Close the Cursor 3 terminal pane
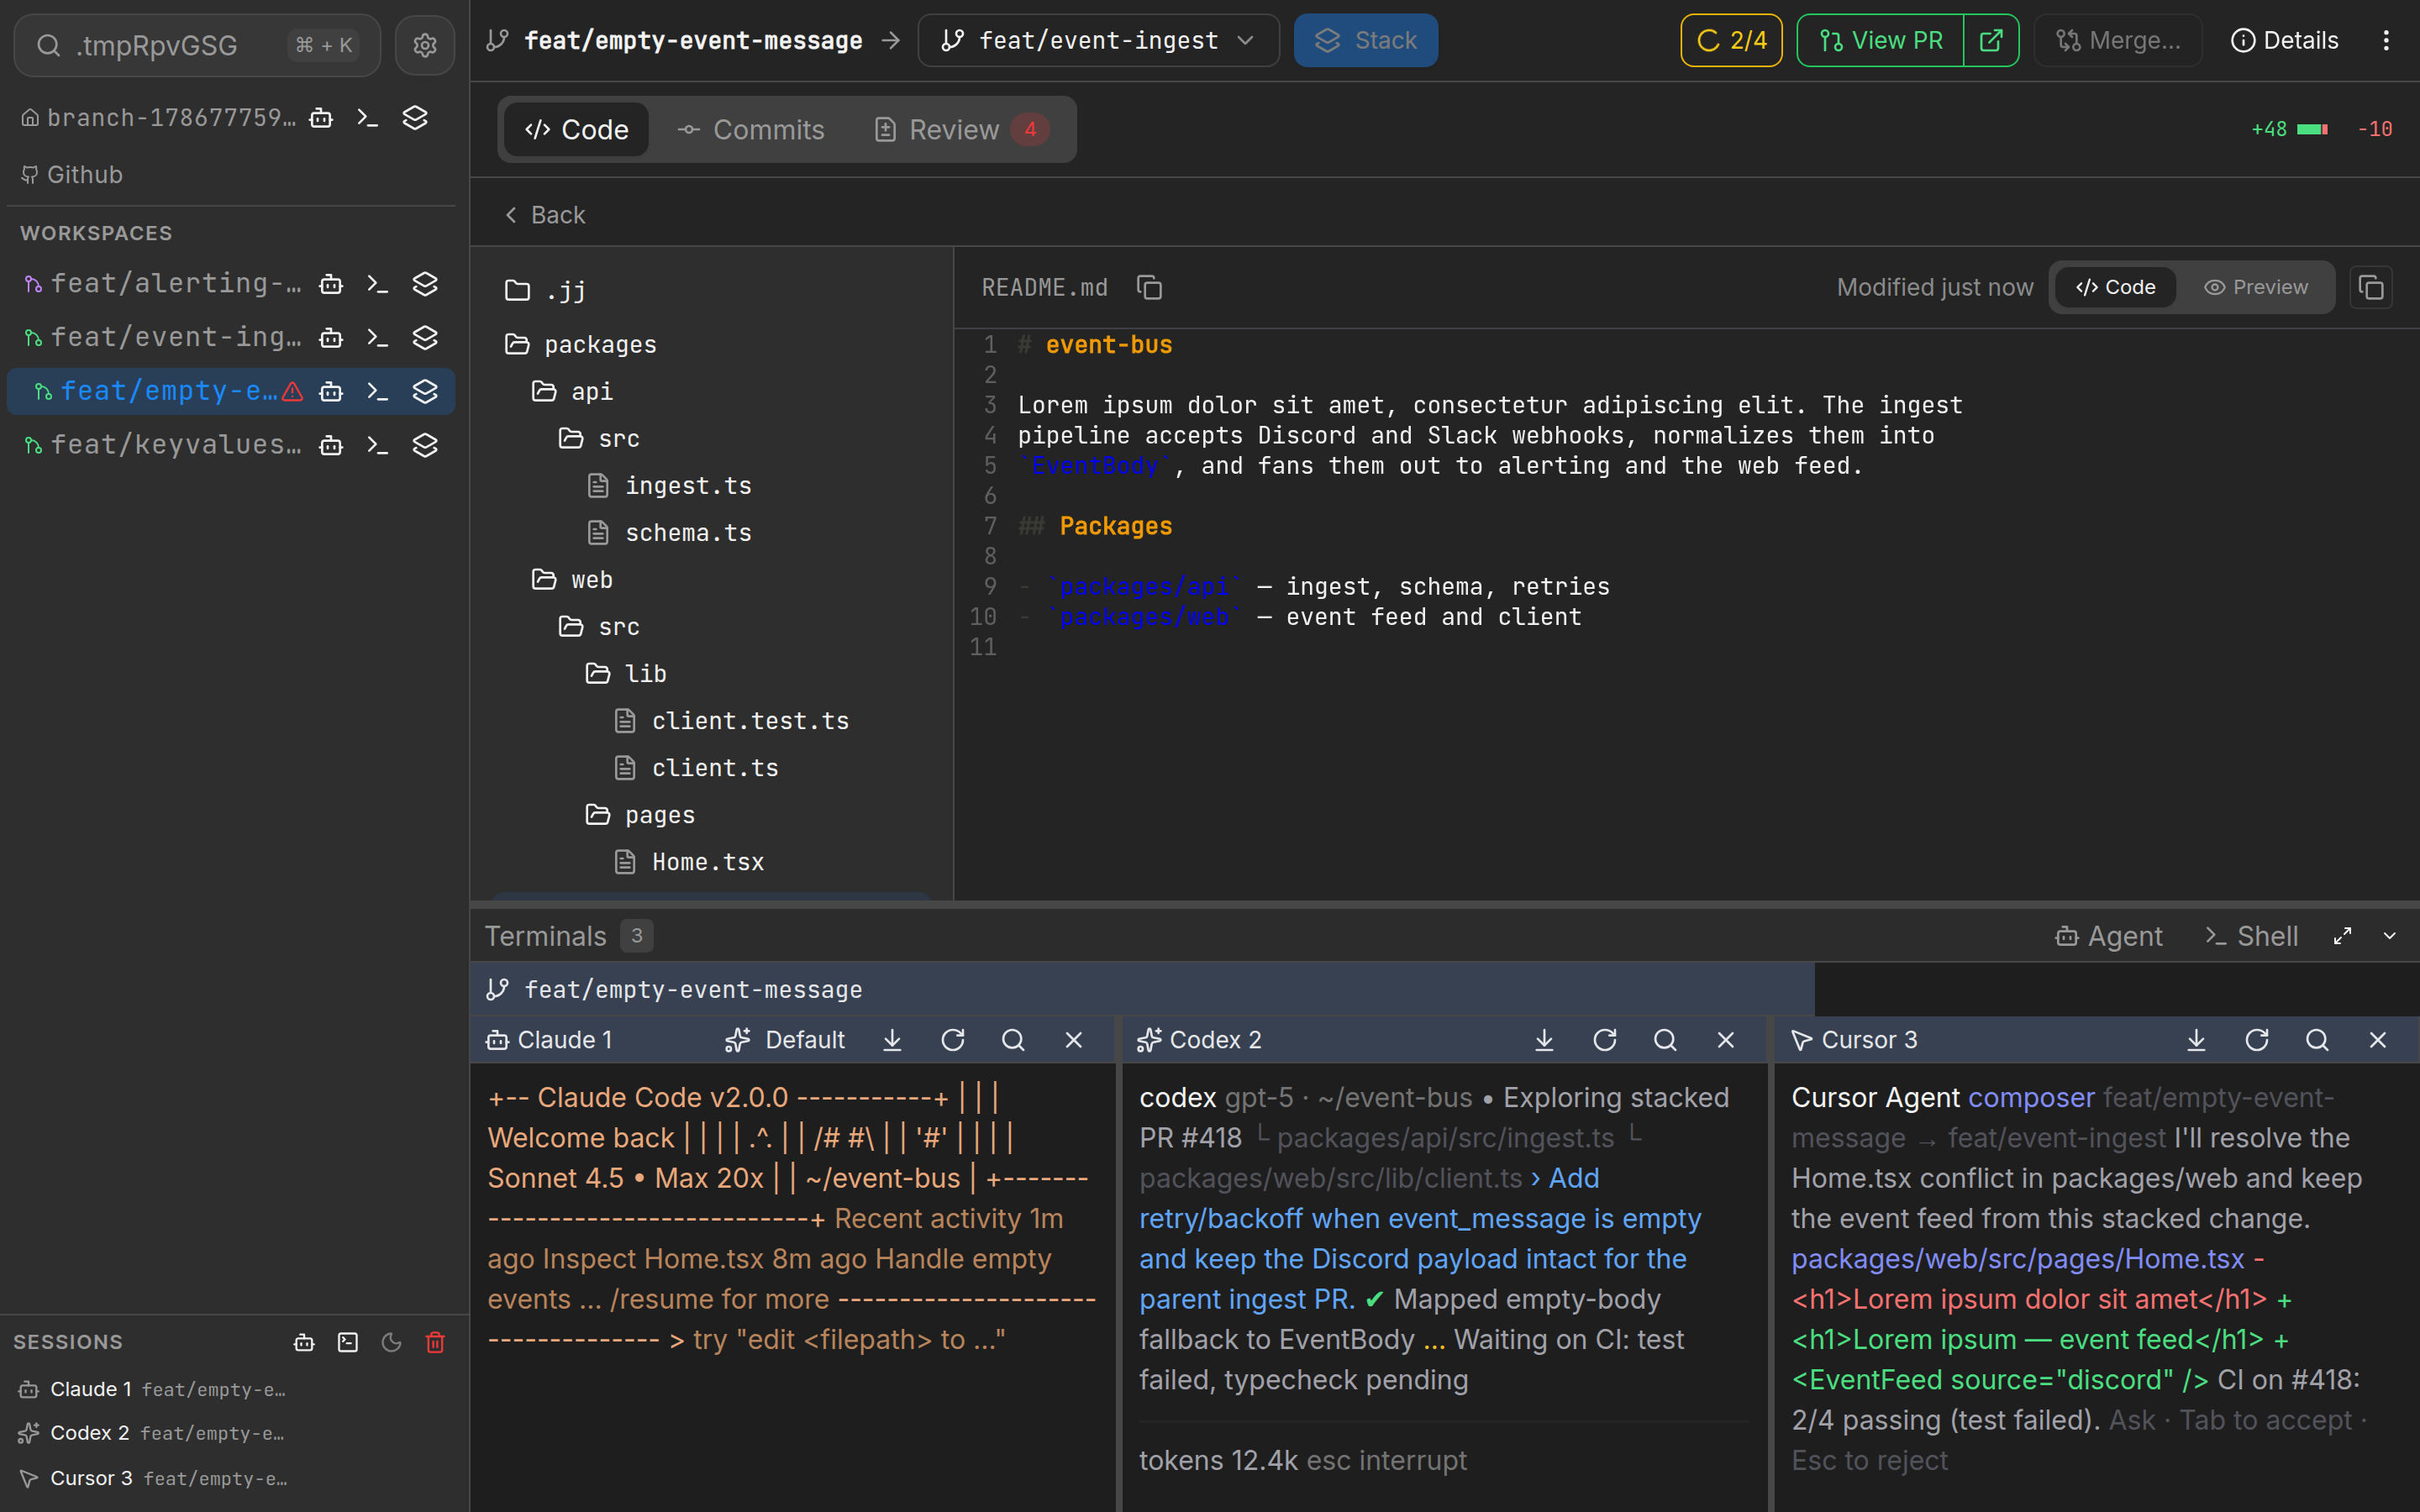The height and width of the screenshot is (1512, 2420). click(2378, 1040)
